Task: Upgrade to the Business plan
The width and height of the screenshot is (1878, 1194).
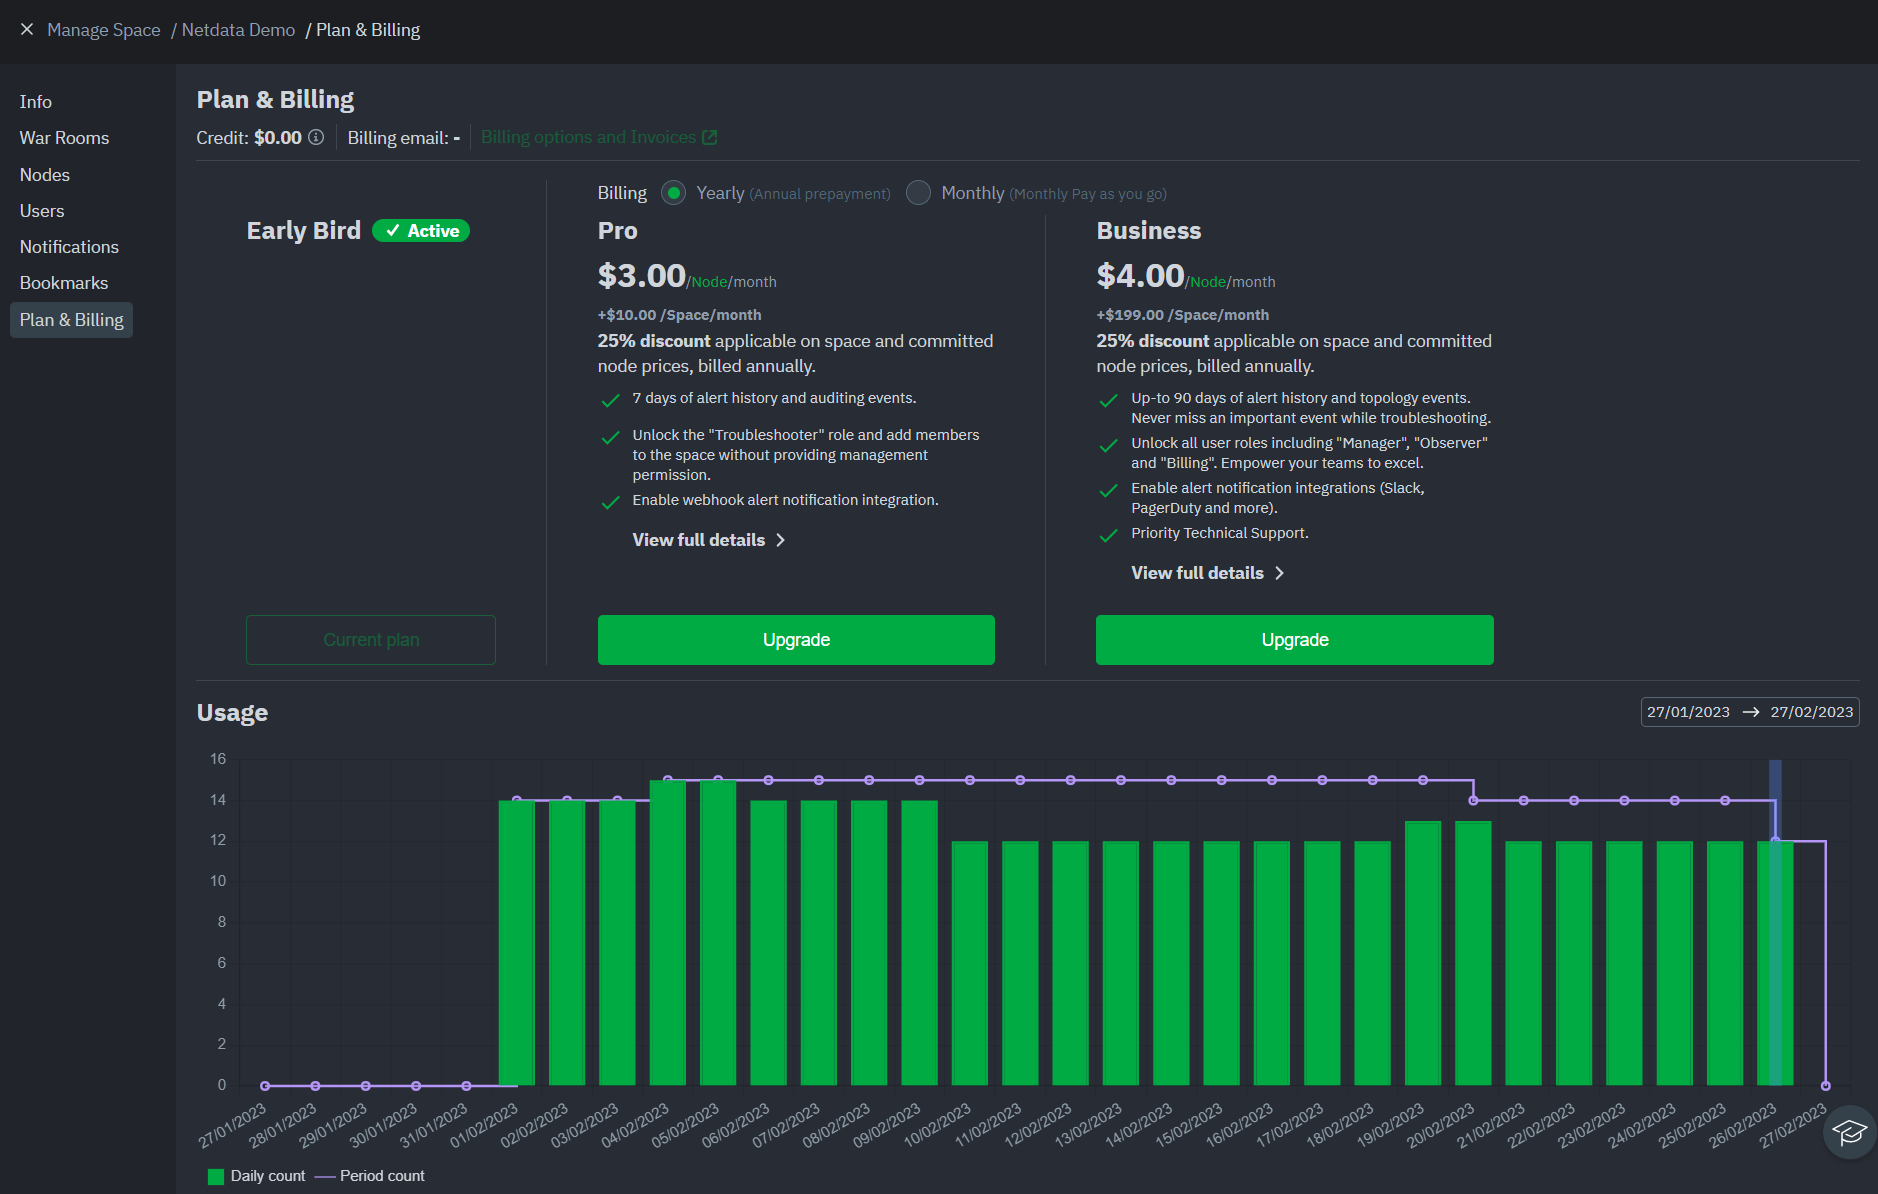Action: [x=1294, y=640]
